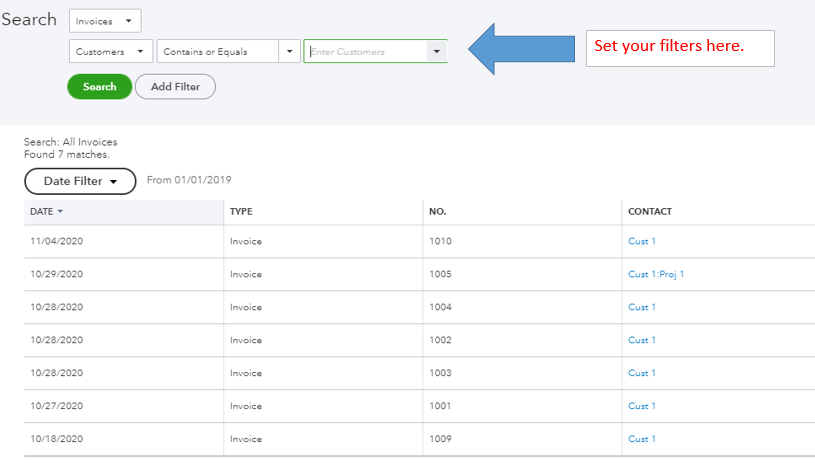Open the Customers filter field dropdown

pyautogui.click(x=110, y=51)
